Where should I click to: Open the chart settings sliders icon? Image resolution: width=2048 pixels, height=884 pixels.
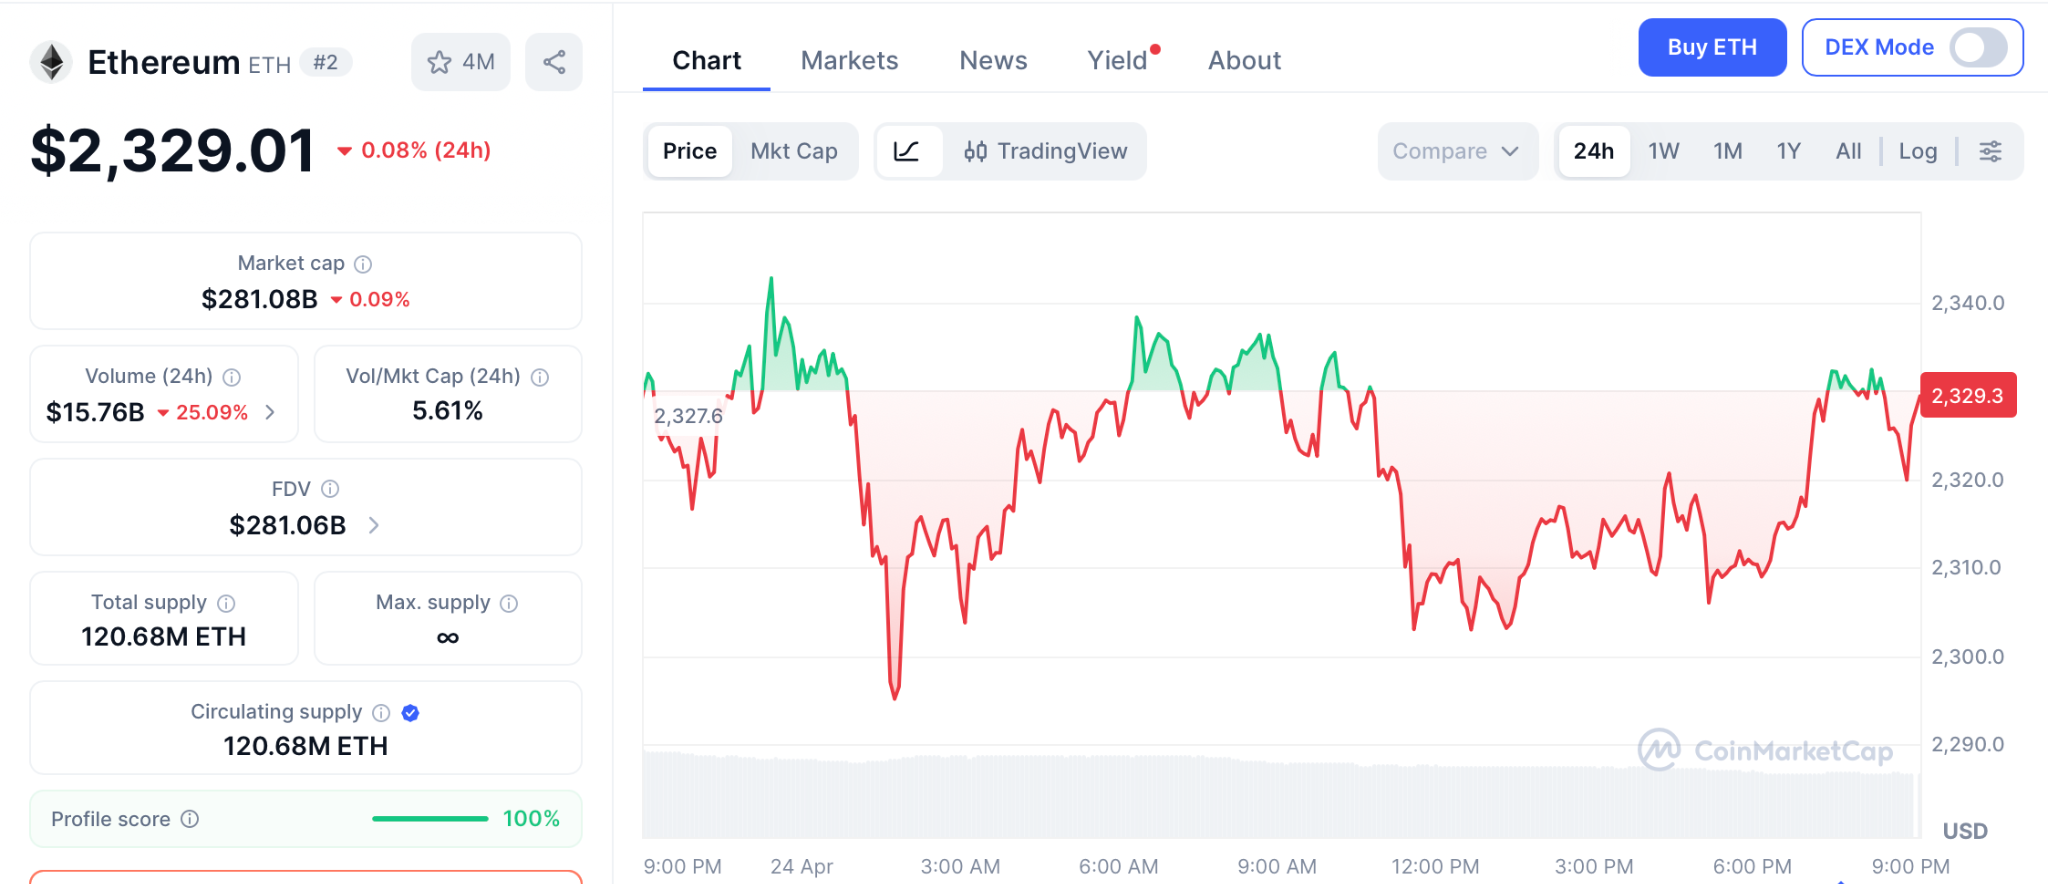(1990, 151)
